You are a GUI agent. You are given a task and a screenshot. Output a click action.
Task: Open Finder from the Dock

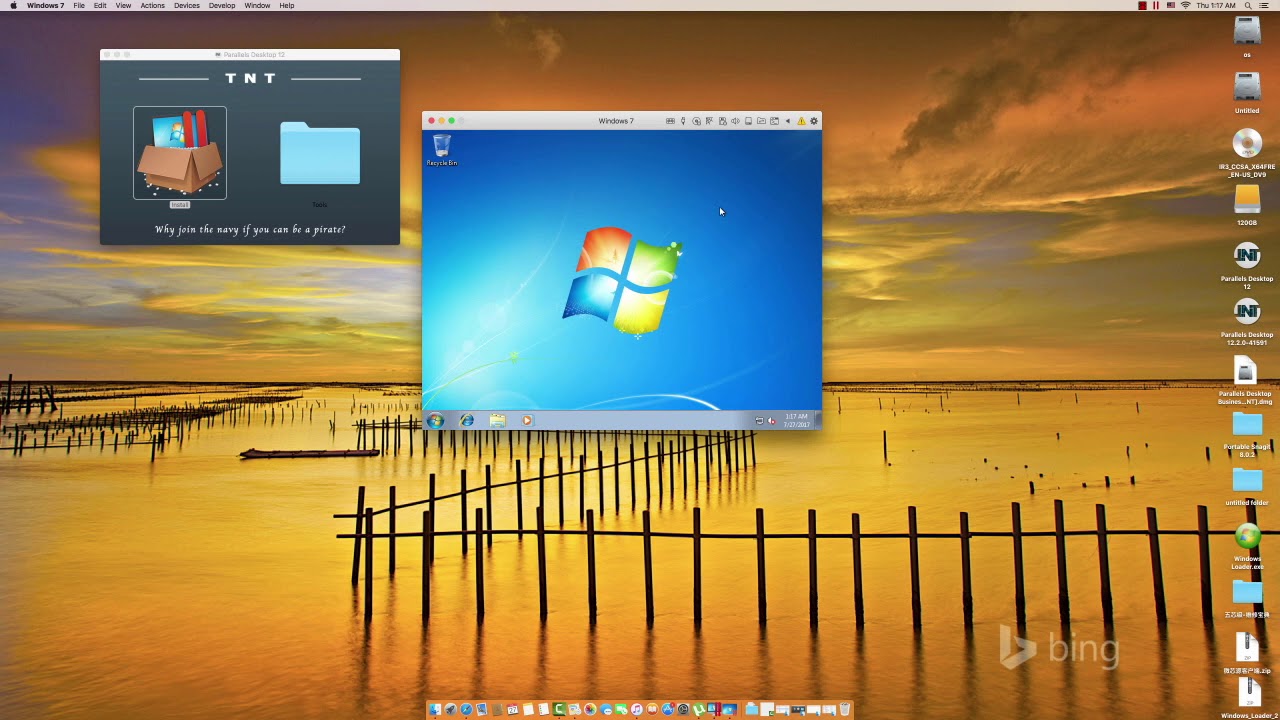pyautogui.click(x=435, y=709)
